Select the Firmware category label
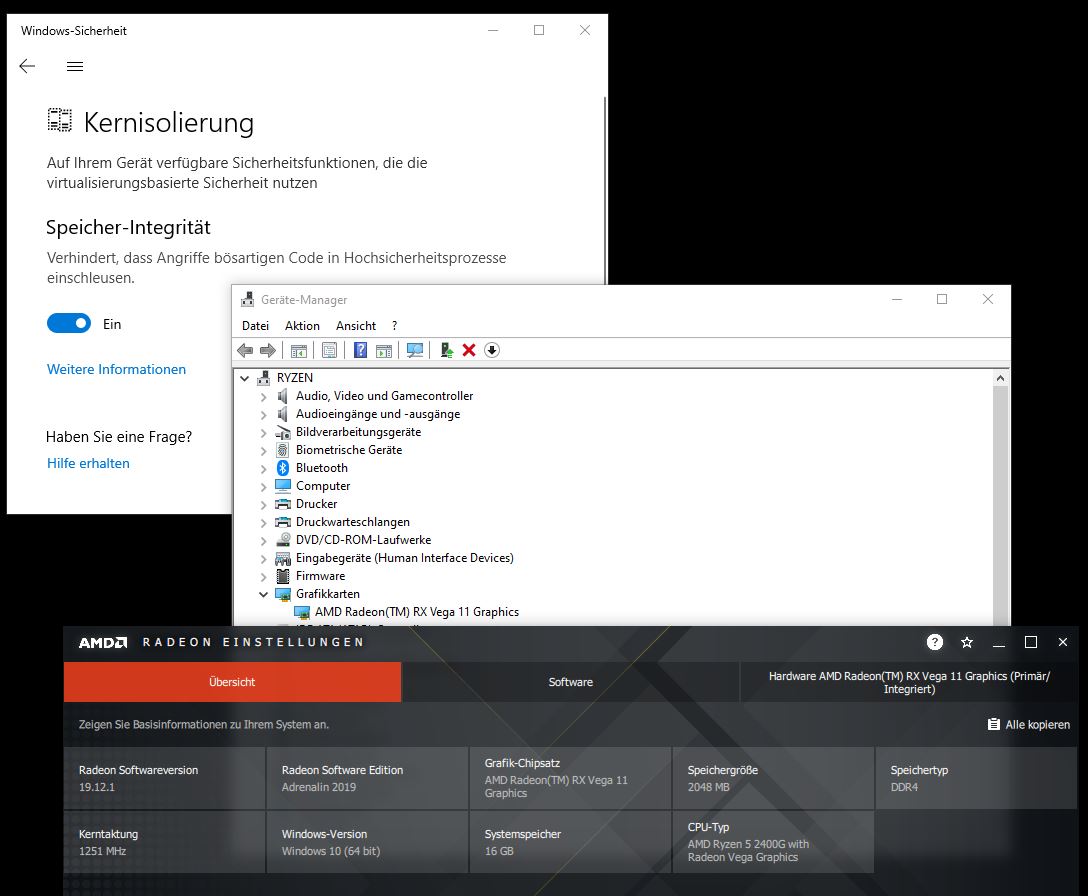 coord(320,576)
